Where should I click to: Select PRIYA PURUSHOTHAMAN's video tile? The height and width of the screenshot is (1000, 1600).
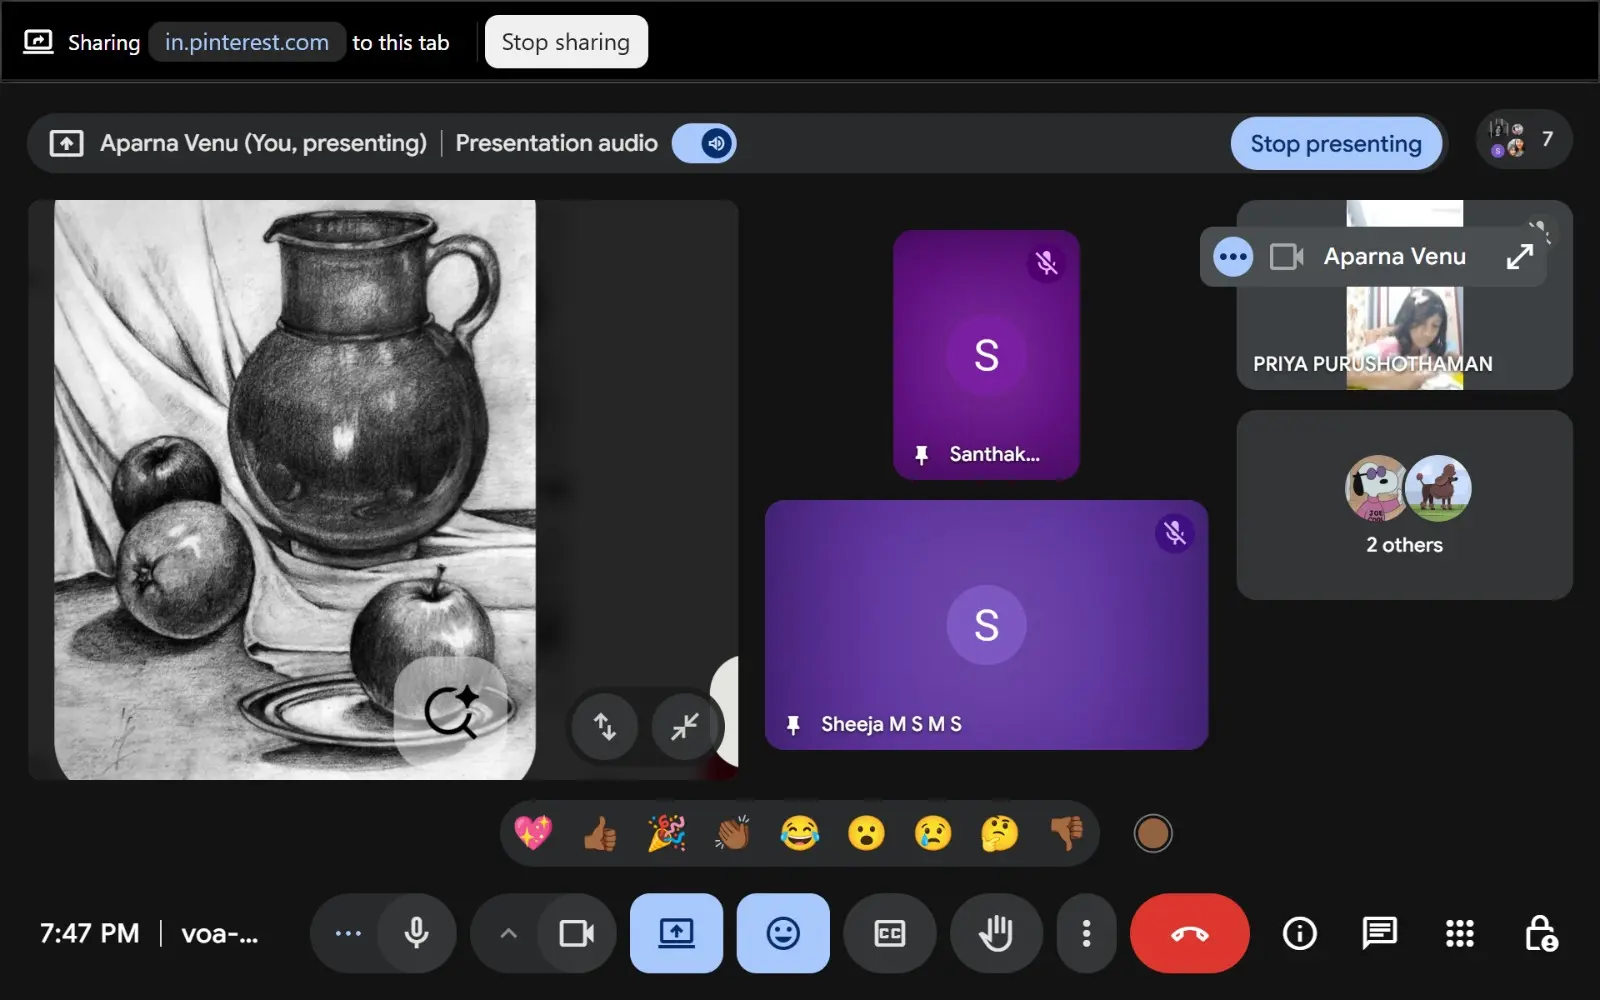(1405, 295)
